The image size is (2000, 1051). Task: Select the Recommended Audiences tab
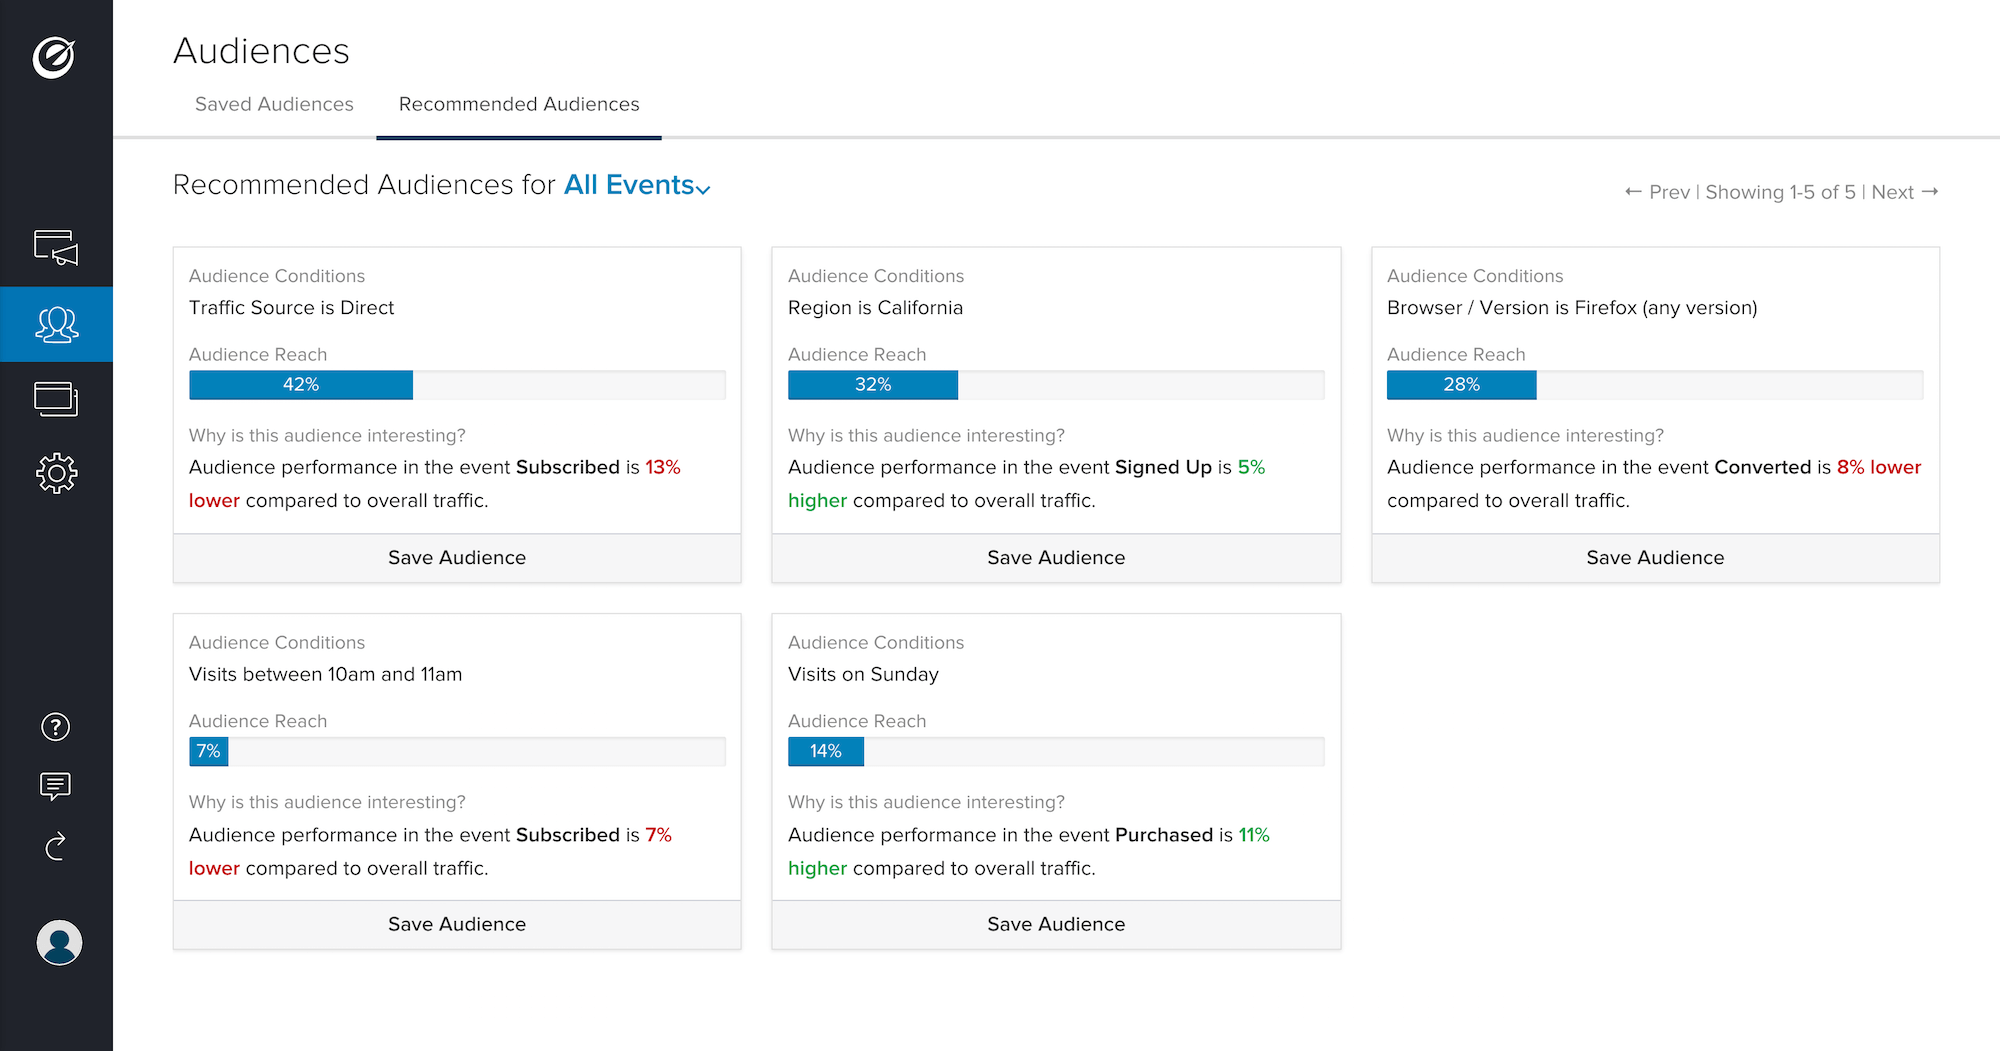coord(517,104)
